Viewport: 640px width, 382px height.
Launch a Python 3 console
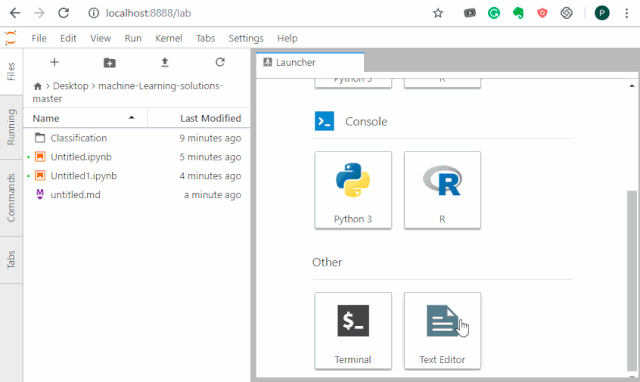[x=353, y=190]
